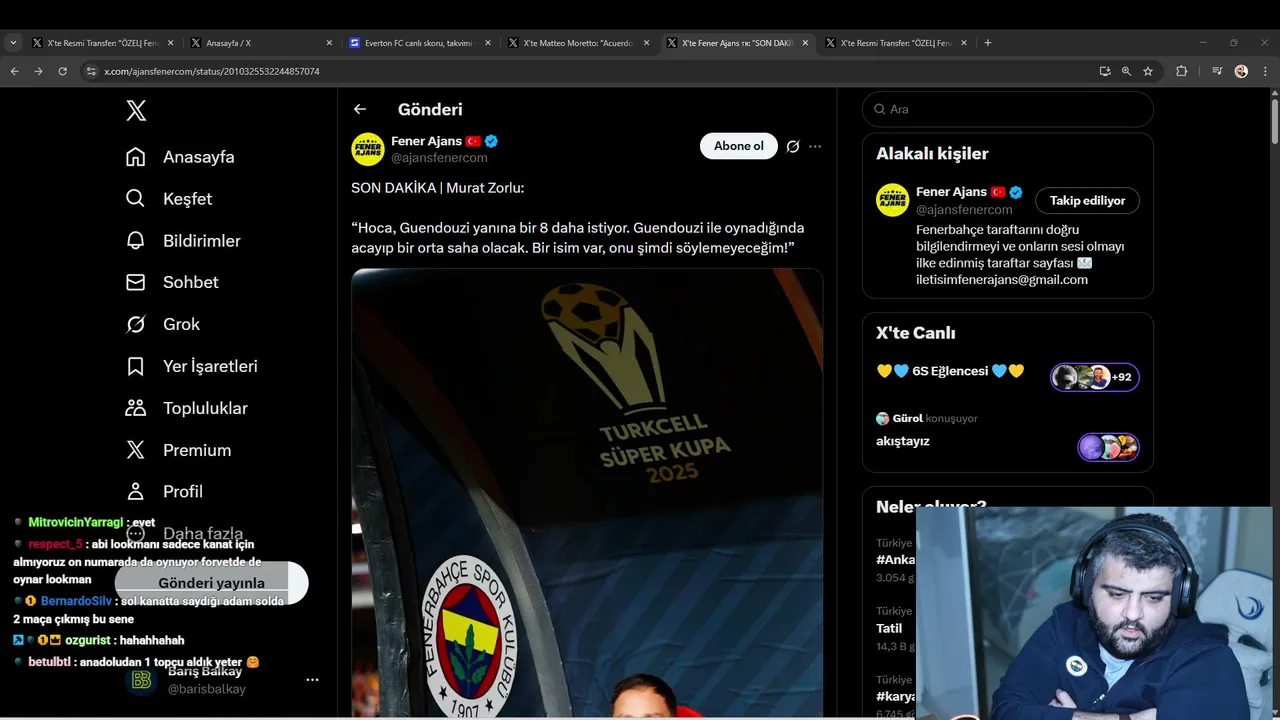Click Fener Ajans avatar in Alakalı kişiler
This screenshot has width=1280, height=720.
pyautogui.click(x=893, y=200)
